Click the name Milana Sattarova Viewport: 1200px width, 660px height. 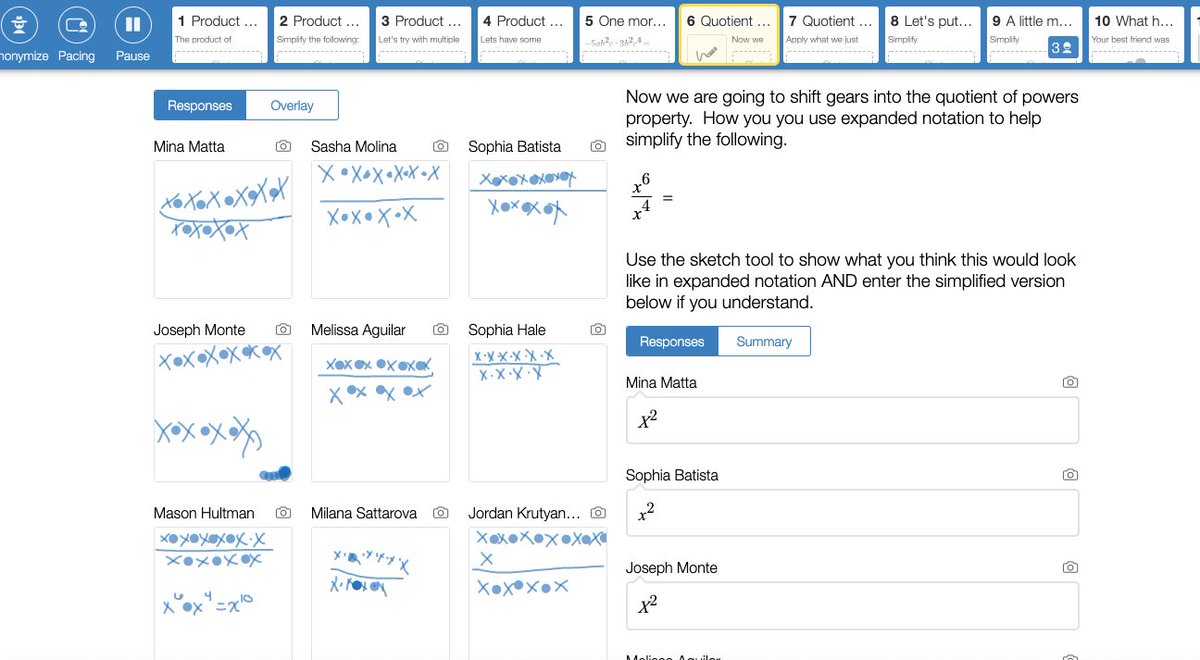(x=364, y=512)
